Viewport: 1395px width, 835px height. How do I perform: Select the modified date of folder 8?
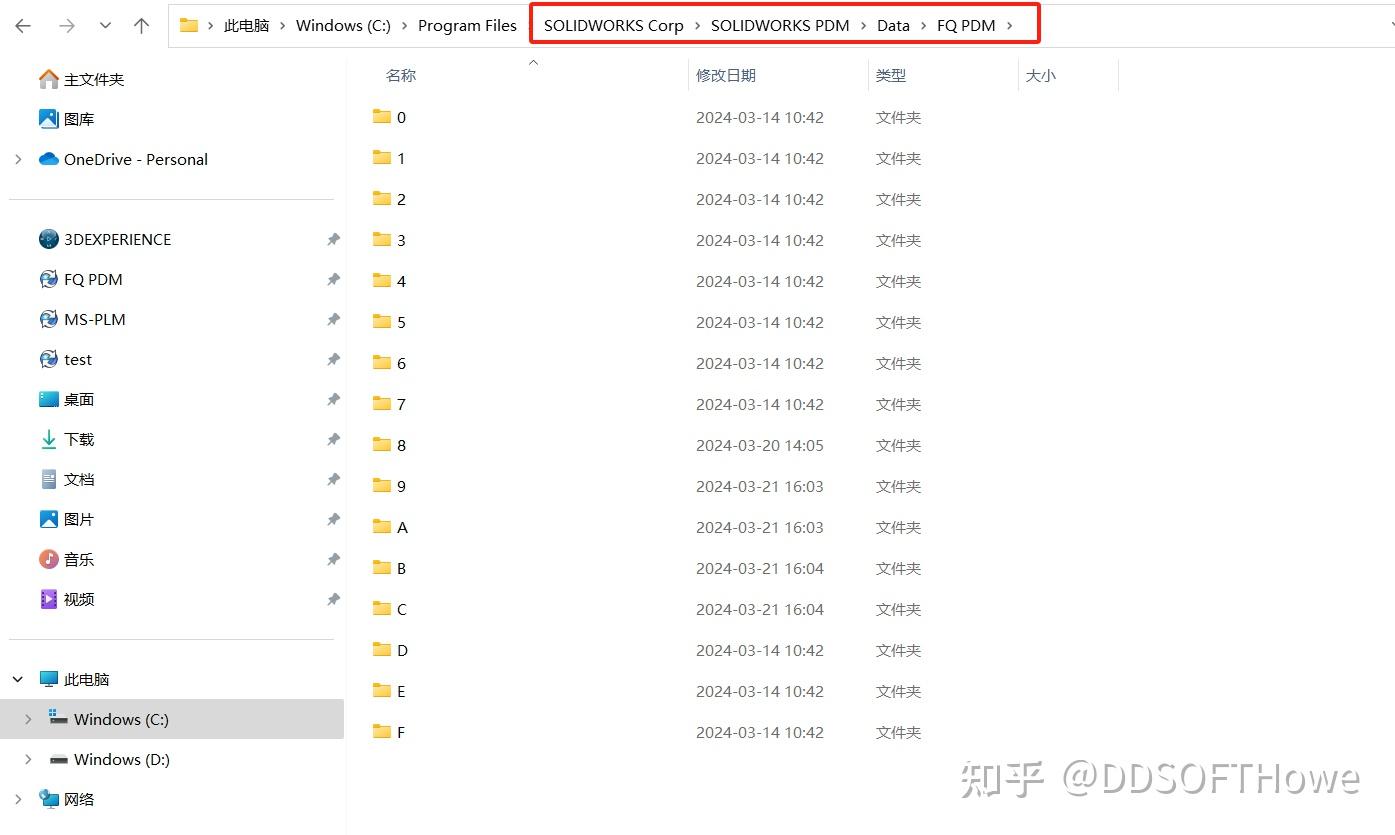point(760,445)
